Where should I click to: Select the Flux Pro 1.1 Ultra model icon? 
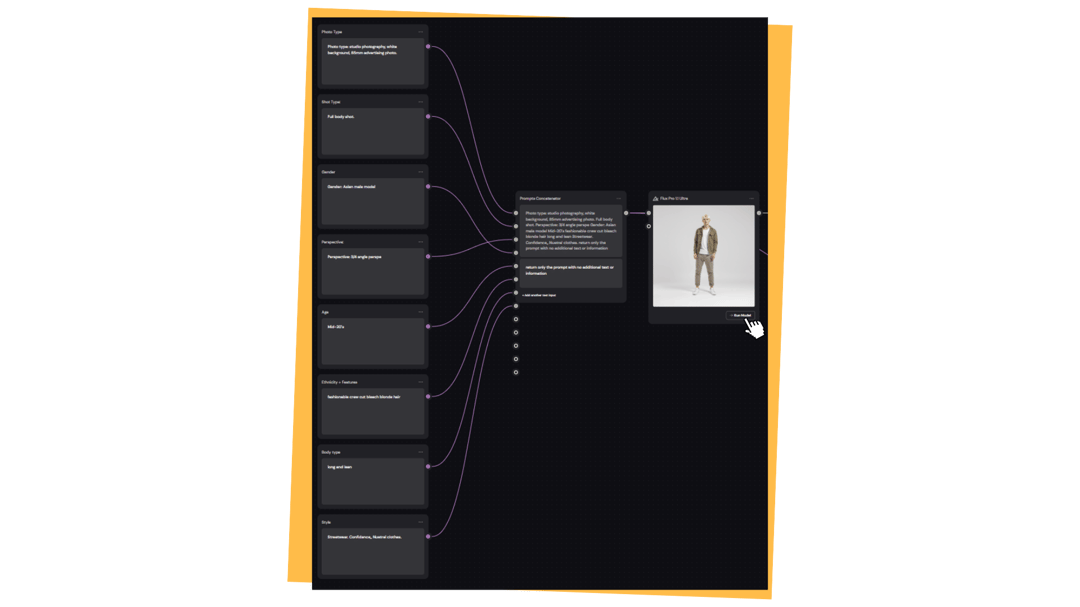(x=655, y=198)
